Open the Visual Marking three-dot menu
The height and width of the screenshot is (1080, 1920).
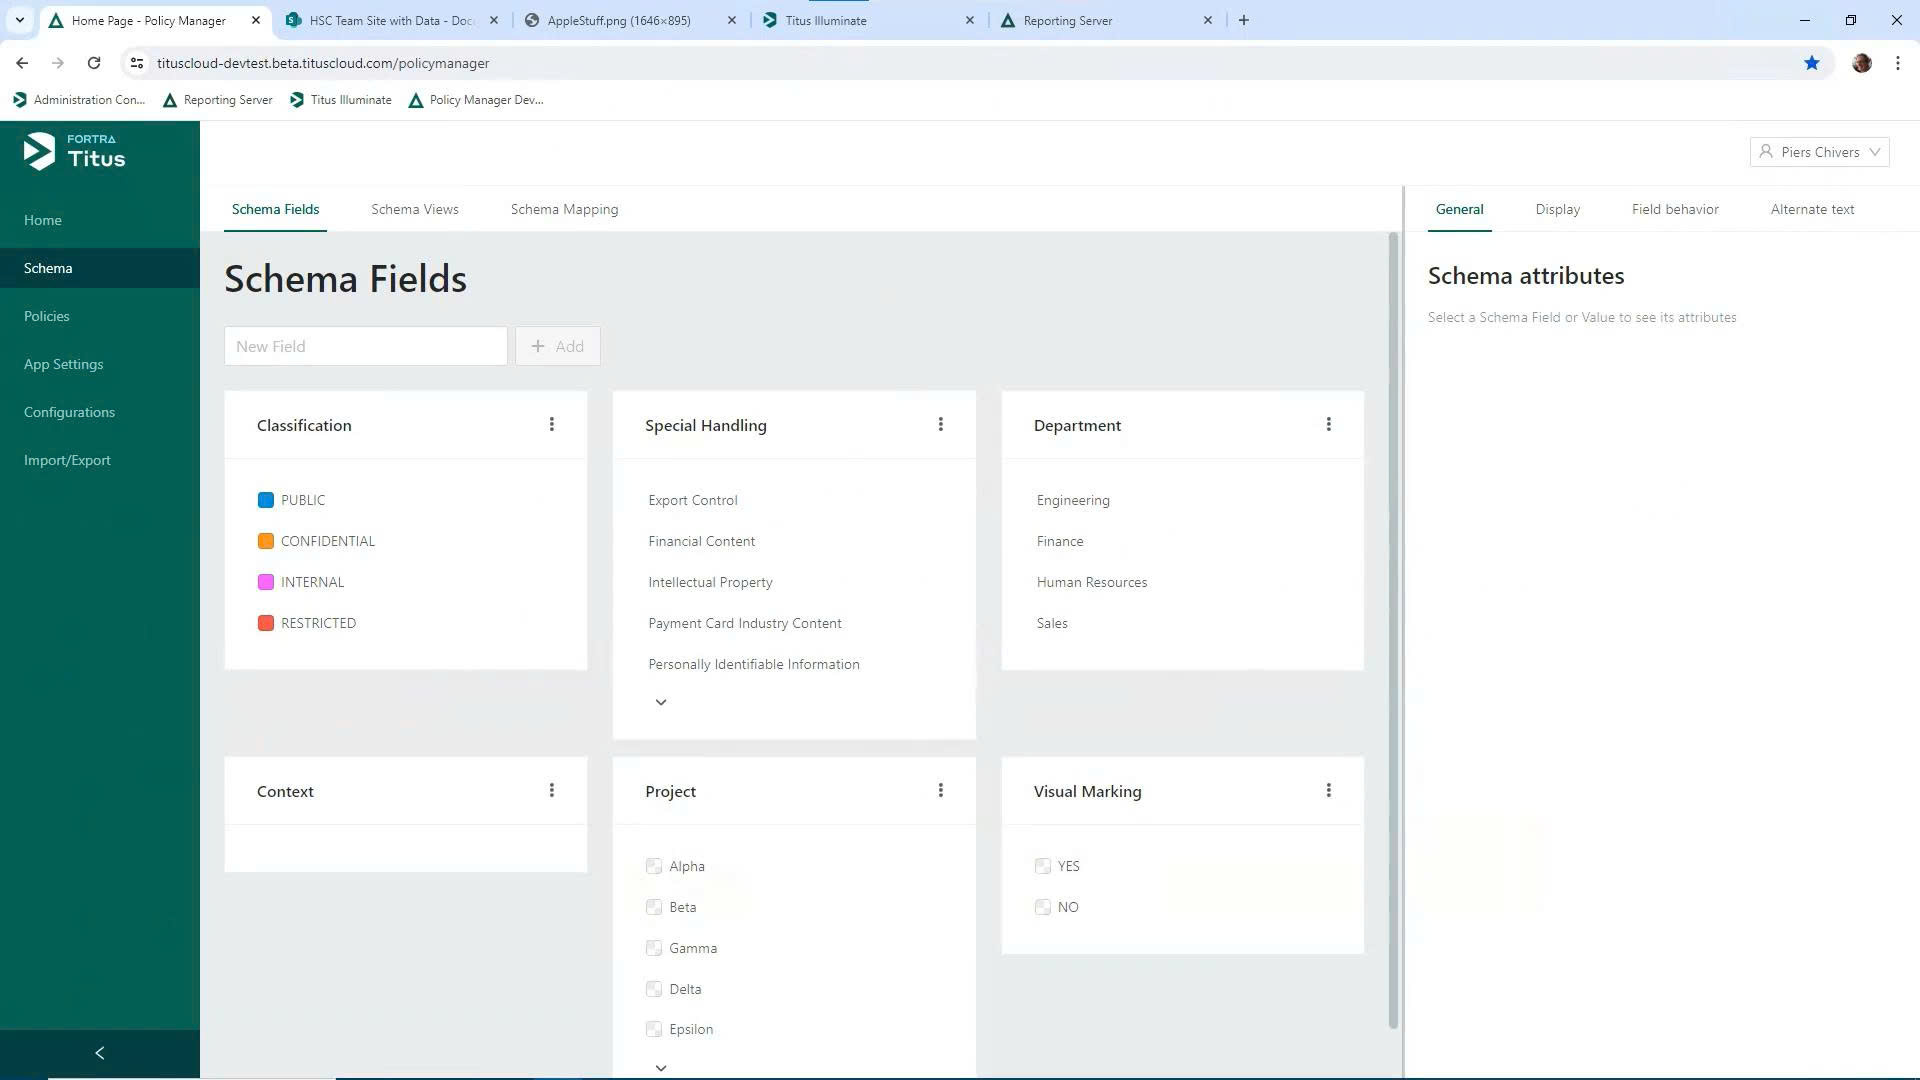[1328, 791]
